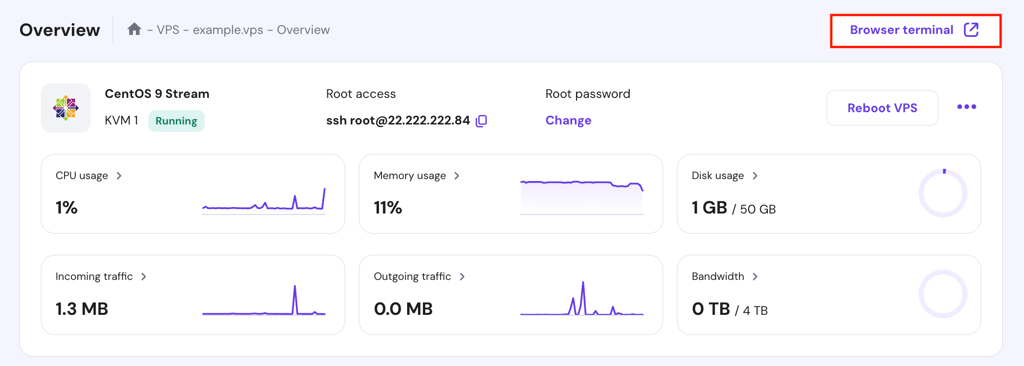Click the Outgoing traffic graph

pos(582,299)
